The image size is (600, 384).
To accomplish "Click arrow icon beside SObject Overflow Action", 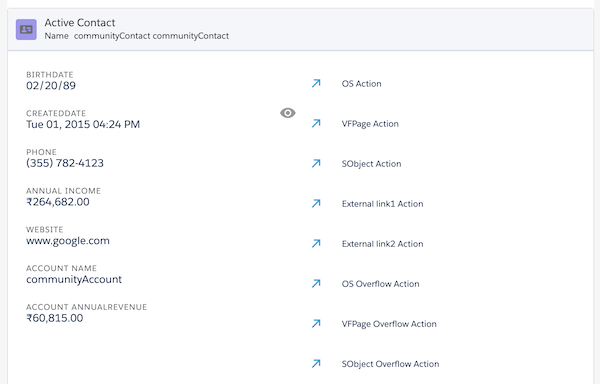I will [316, 363].
